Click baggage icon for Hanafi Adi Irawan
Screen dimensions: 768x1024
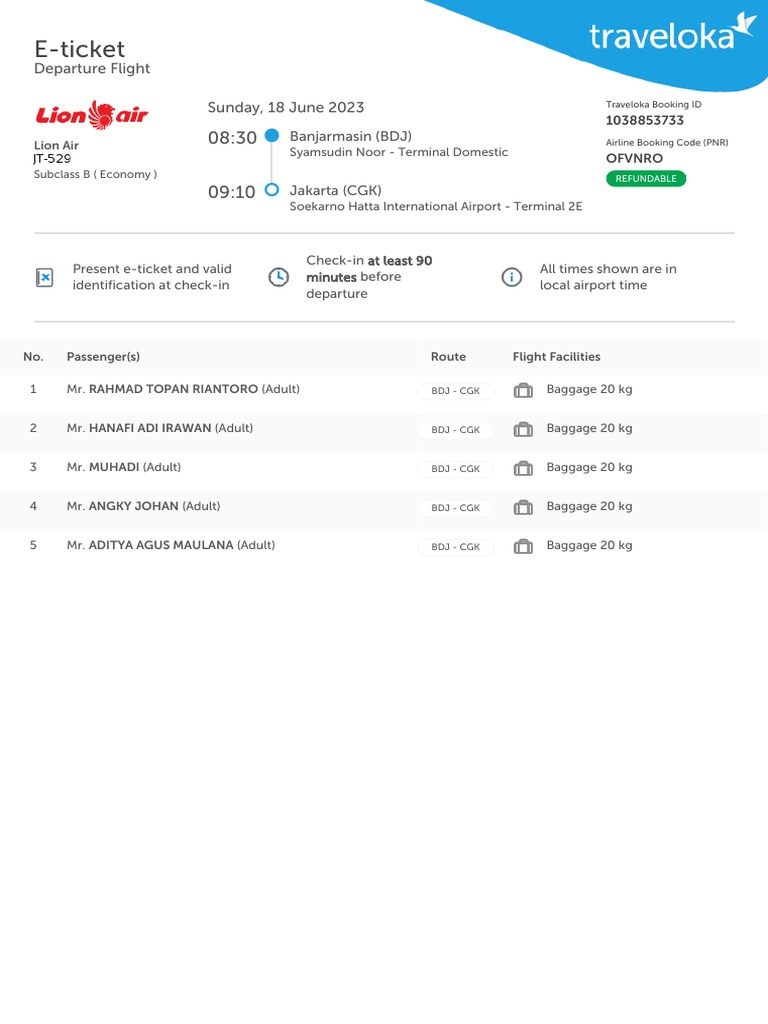(x=523, y=429)
